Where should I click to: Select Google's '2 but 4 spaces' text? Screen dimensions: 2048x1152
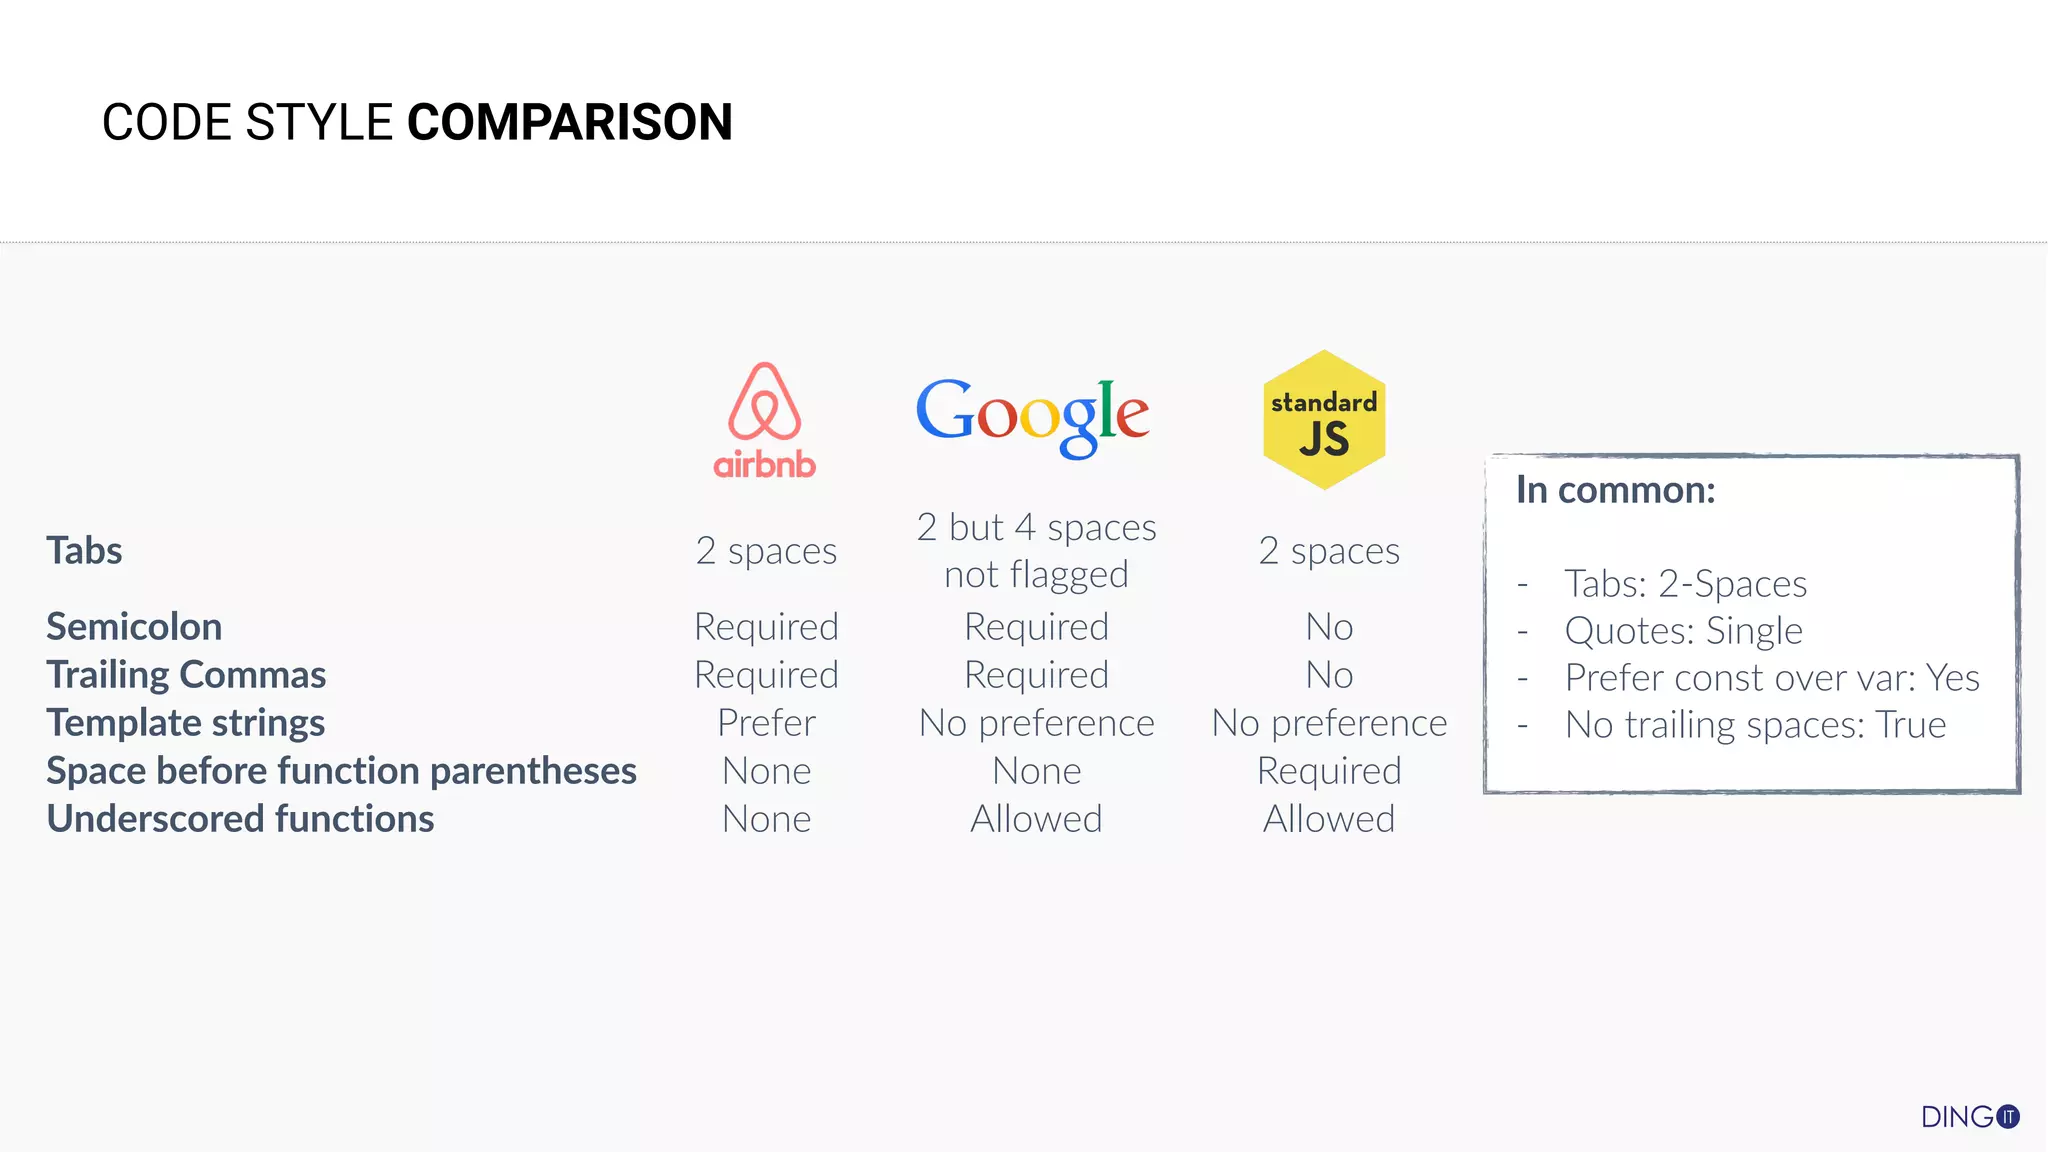[1036, 527]
